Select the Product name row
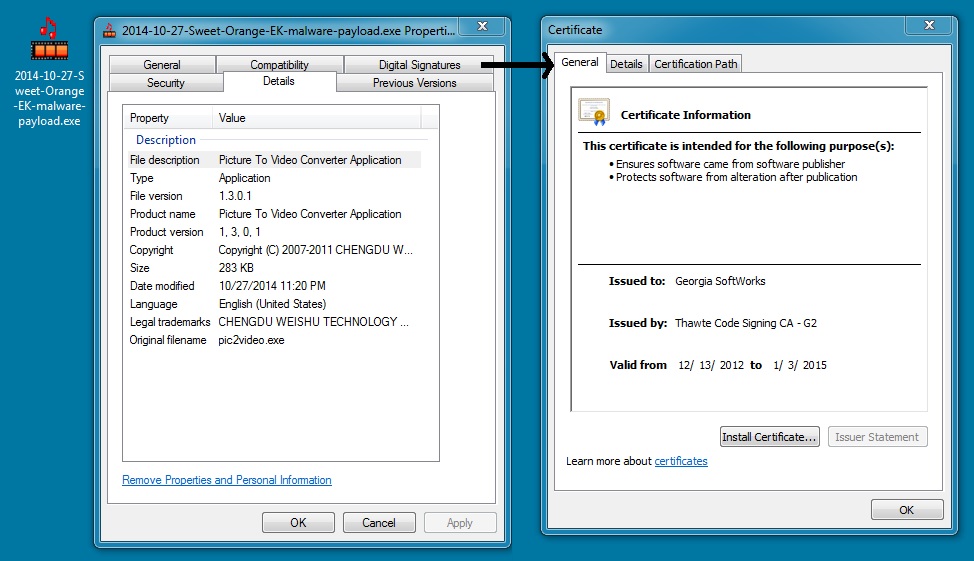This screenshot has height=561, width=974. coord(274,214)
